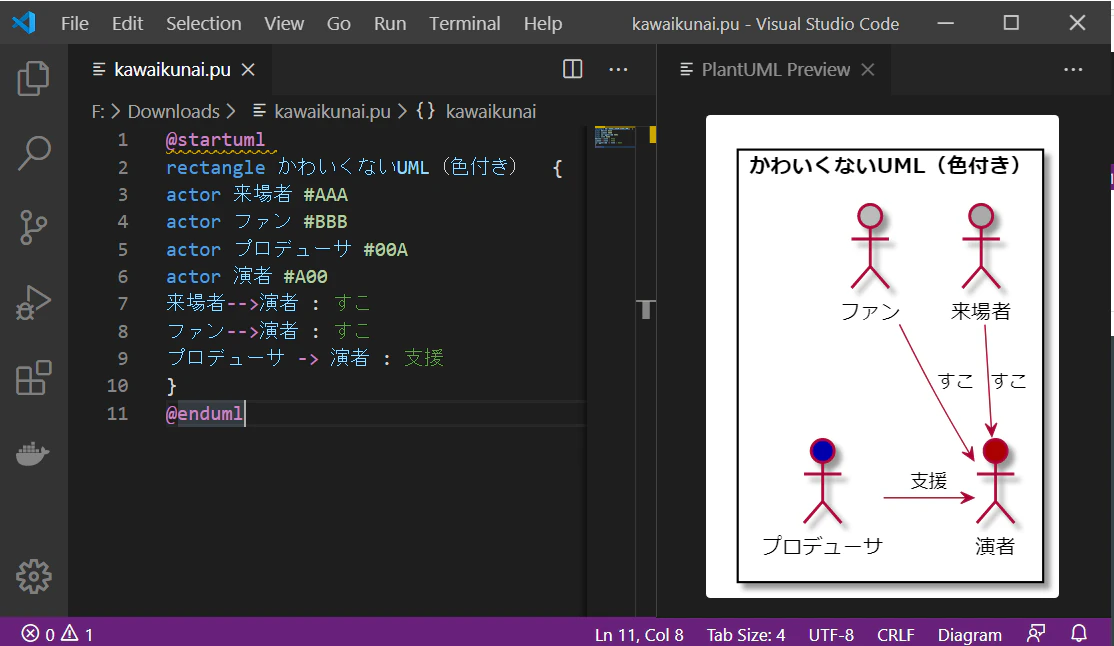1114x646 pixels.
Task: Change file encoding UTF-8
Action: 831,634
